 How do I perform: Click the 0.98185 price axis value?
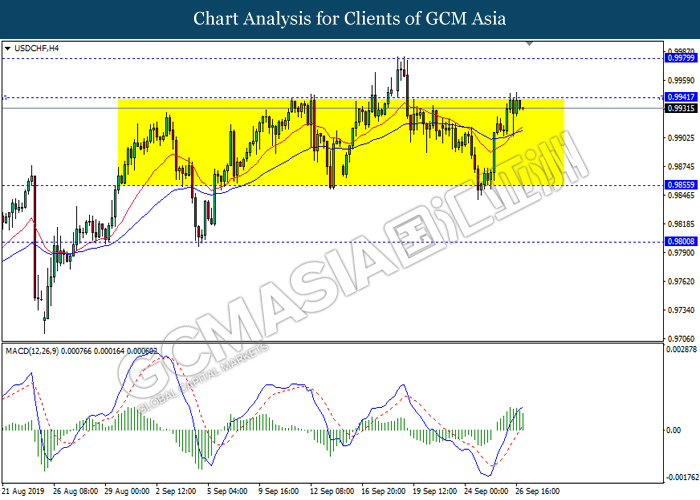pos(681,224)
